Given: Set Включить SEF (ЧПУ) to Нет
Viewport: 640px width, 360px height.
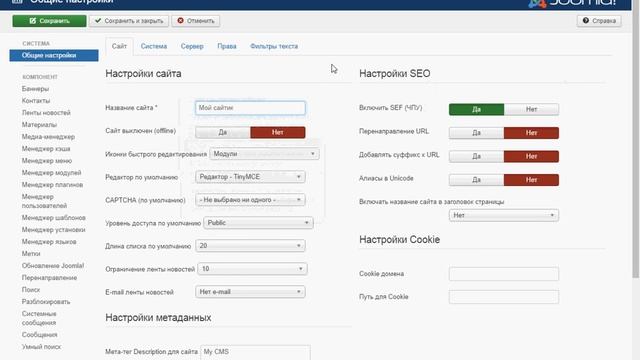Looking at the screenshot, I should (x=531, y=109).
